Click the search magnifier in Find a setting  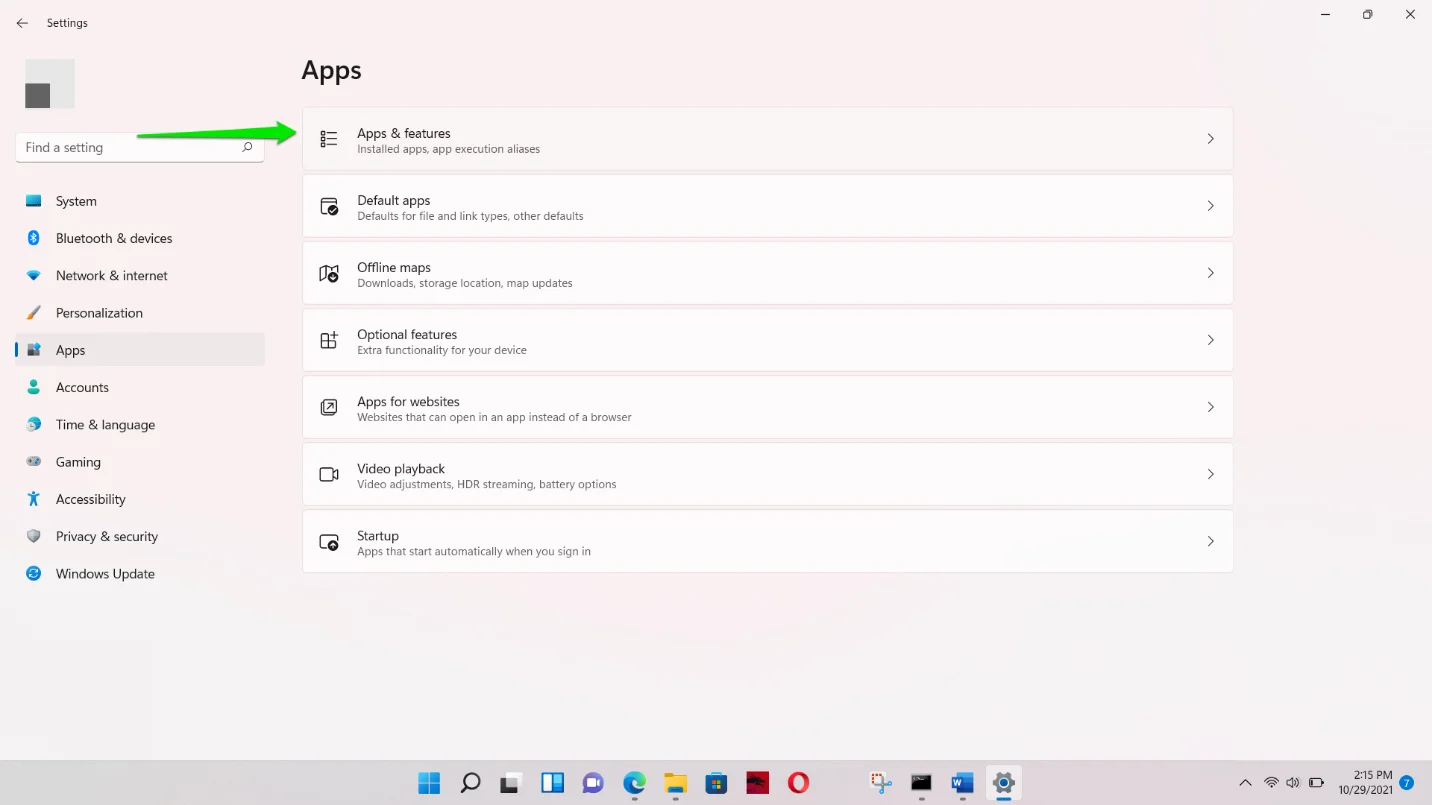[247, 147]
